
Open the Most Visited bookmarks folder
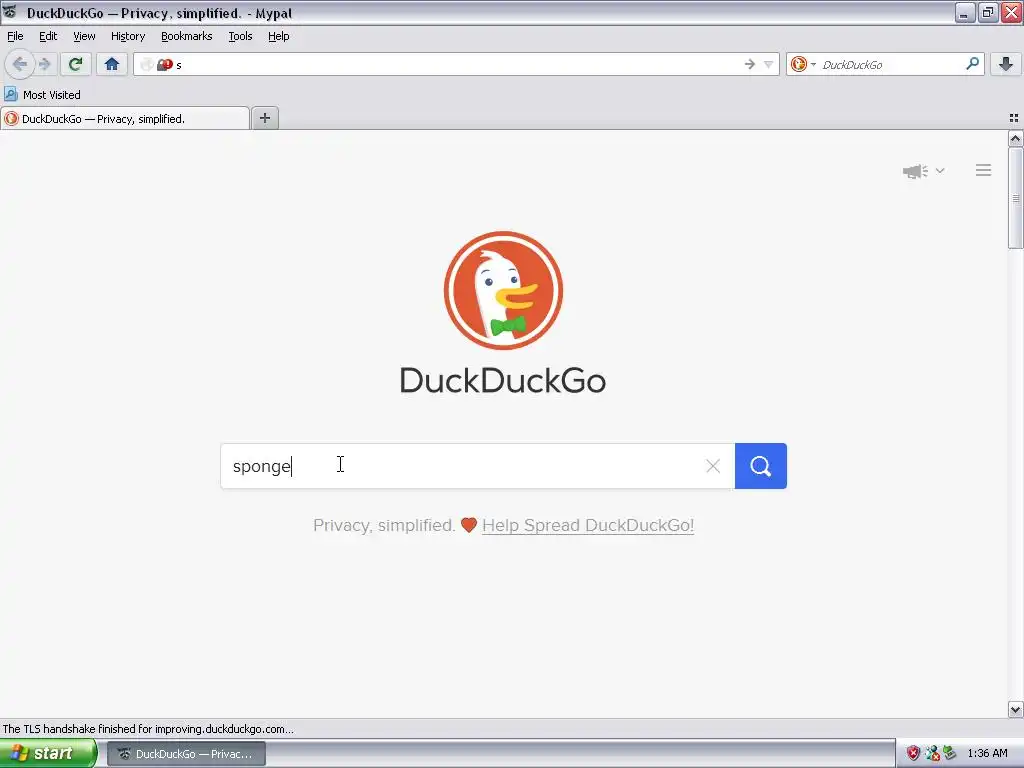(43, 95)
